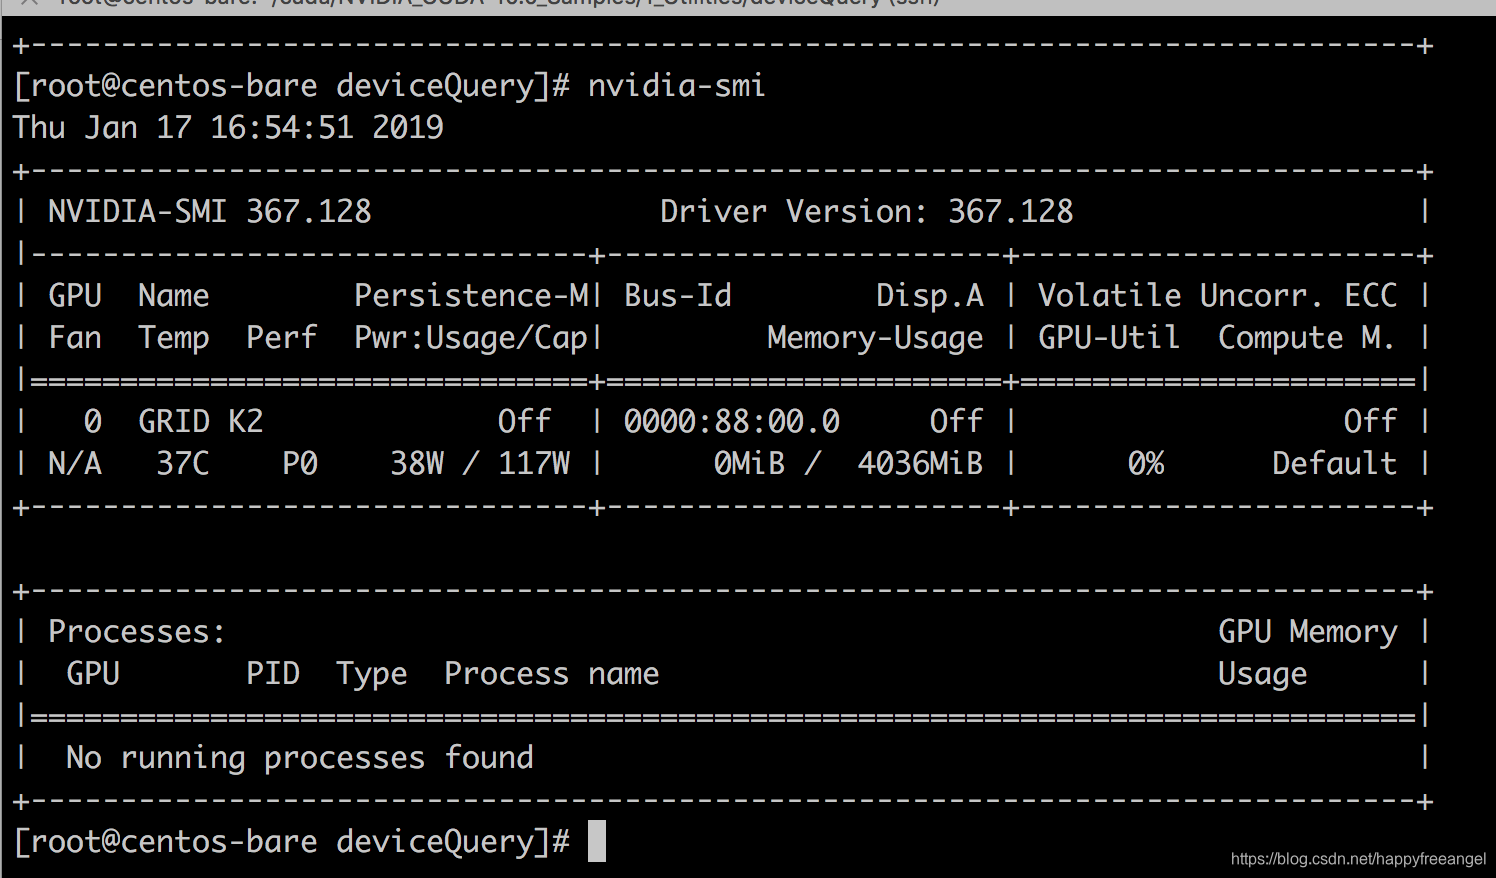Click the Bus-Id column header
1496x878 pixels.
point(678,296)
